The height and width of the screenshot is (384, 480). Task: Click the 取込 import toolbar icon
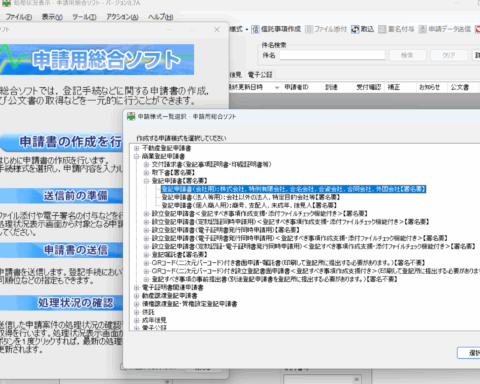[x=355, y=29]
